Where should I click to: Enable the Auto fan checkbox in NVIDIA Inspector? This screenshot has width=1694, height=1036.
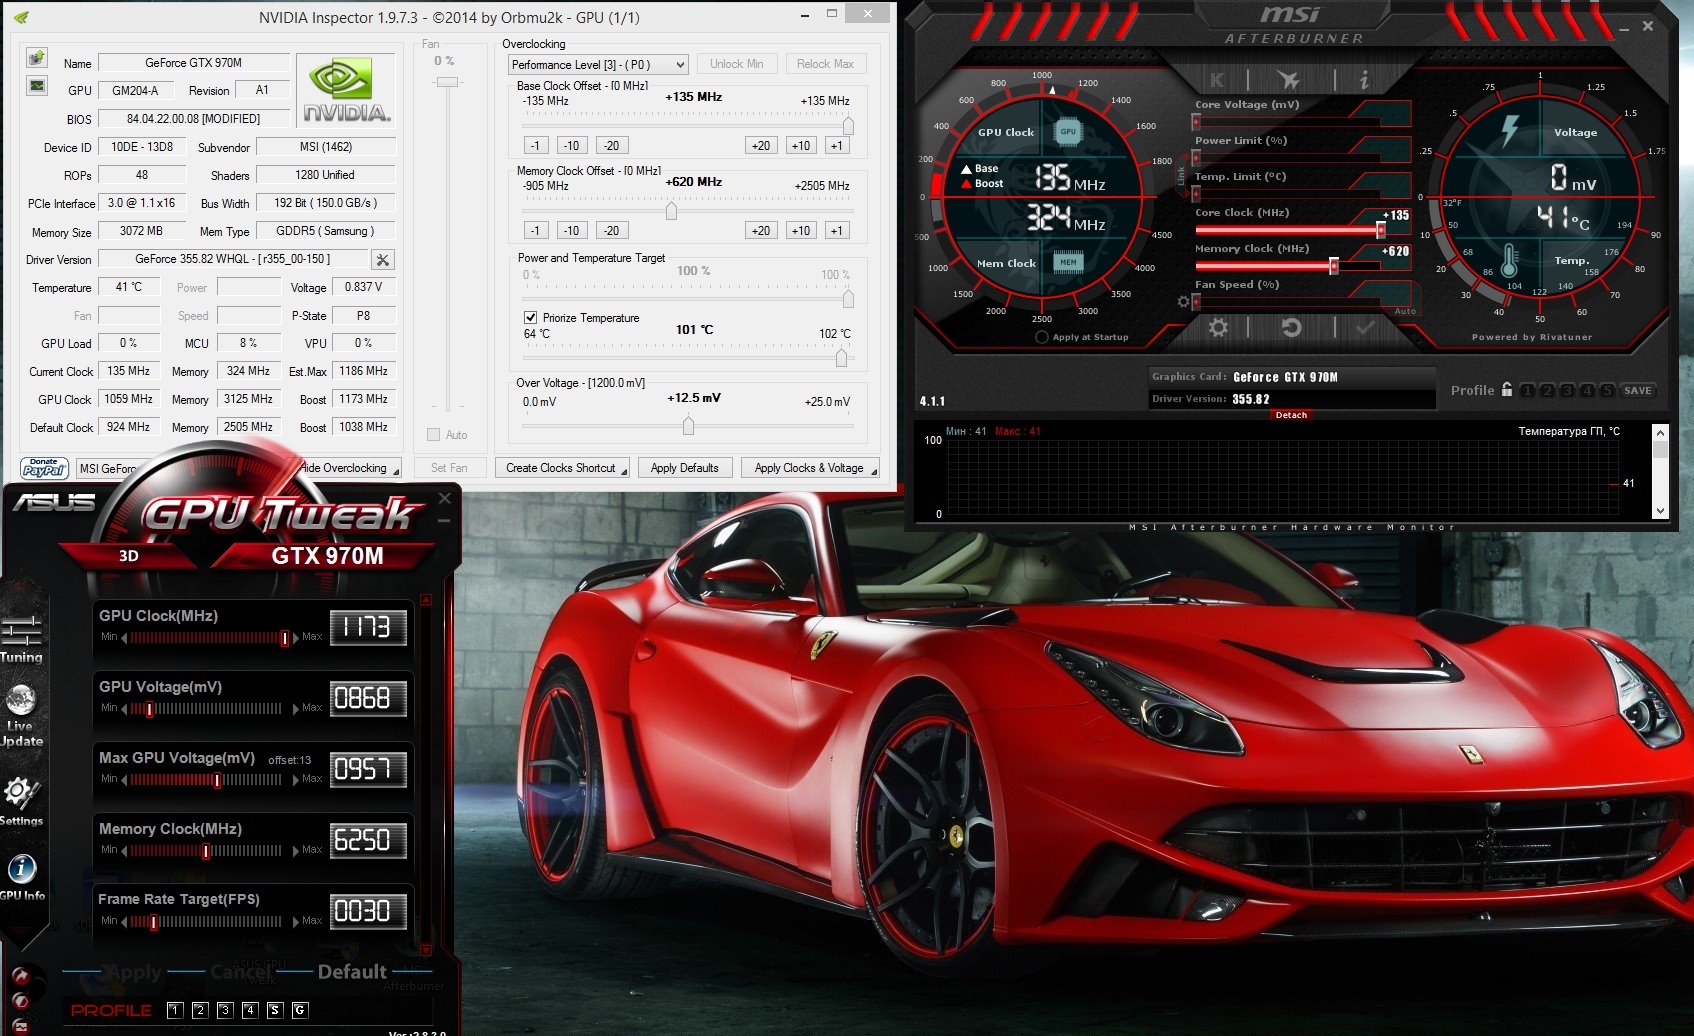[433, 435]
